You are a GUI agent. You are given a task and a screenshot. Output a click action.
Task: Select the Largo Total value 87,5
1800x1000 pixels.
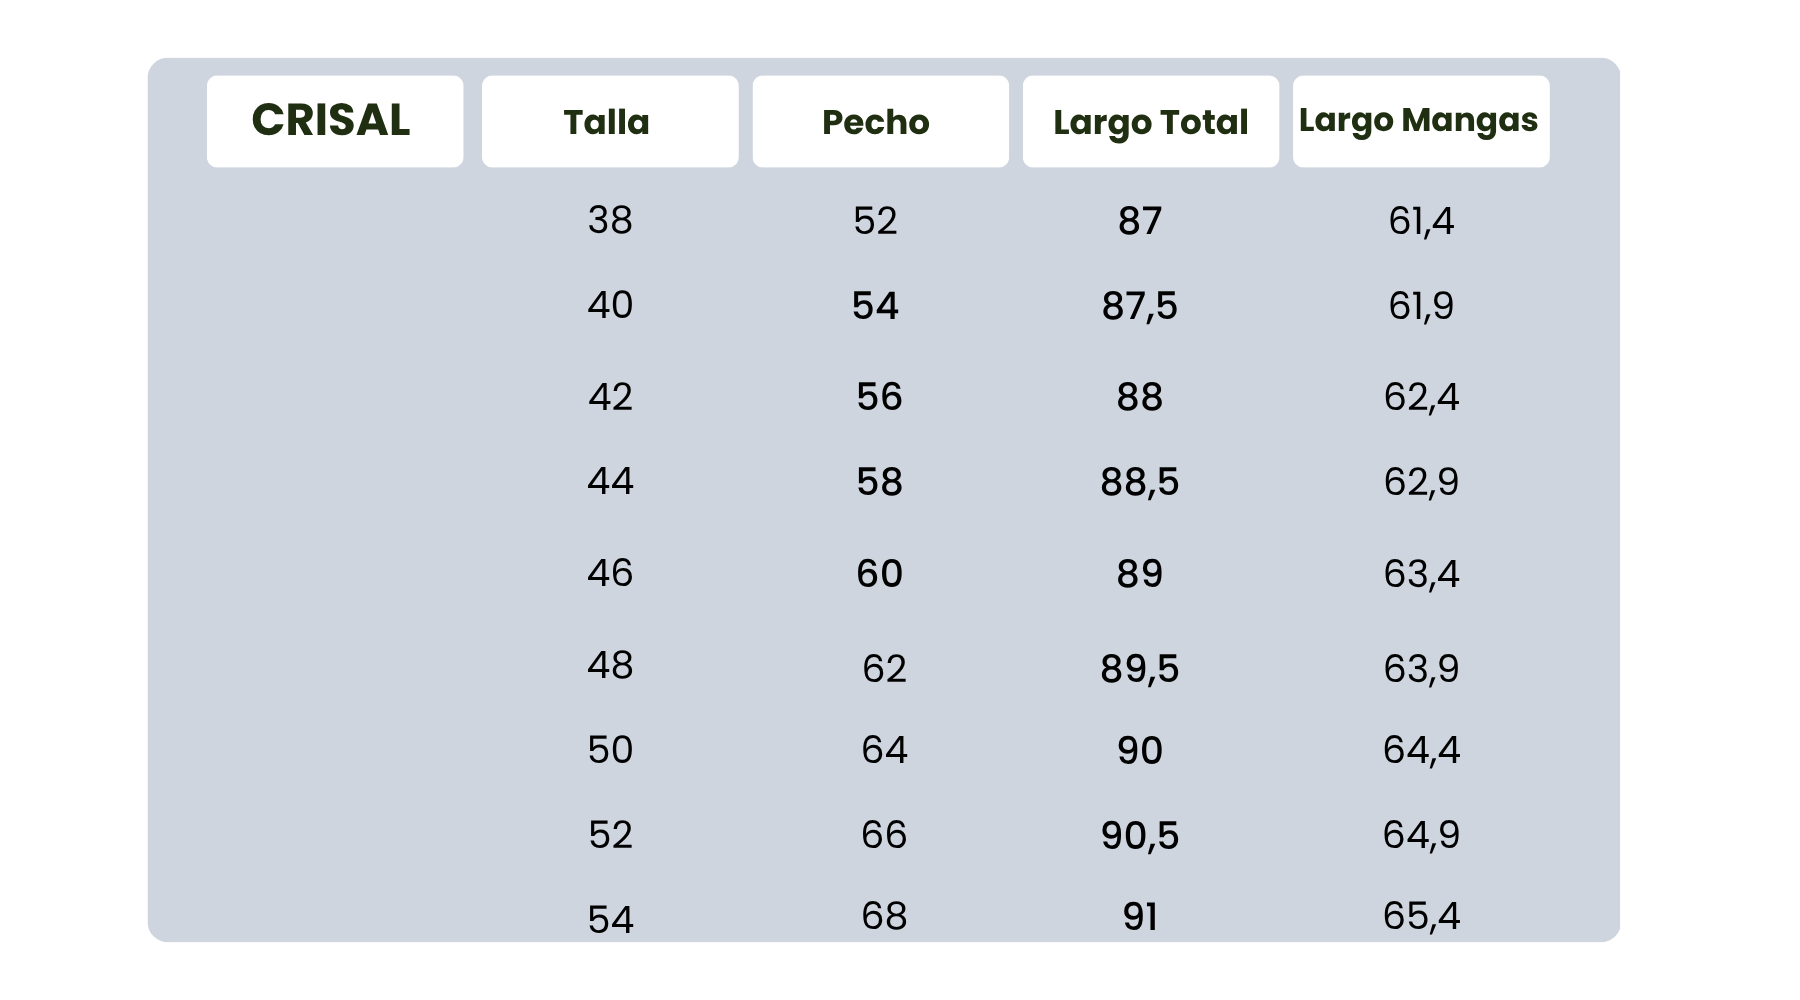pos(1140,306)
